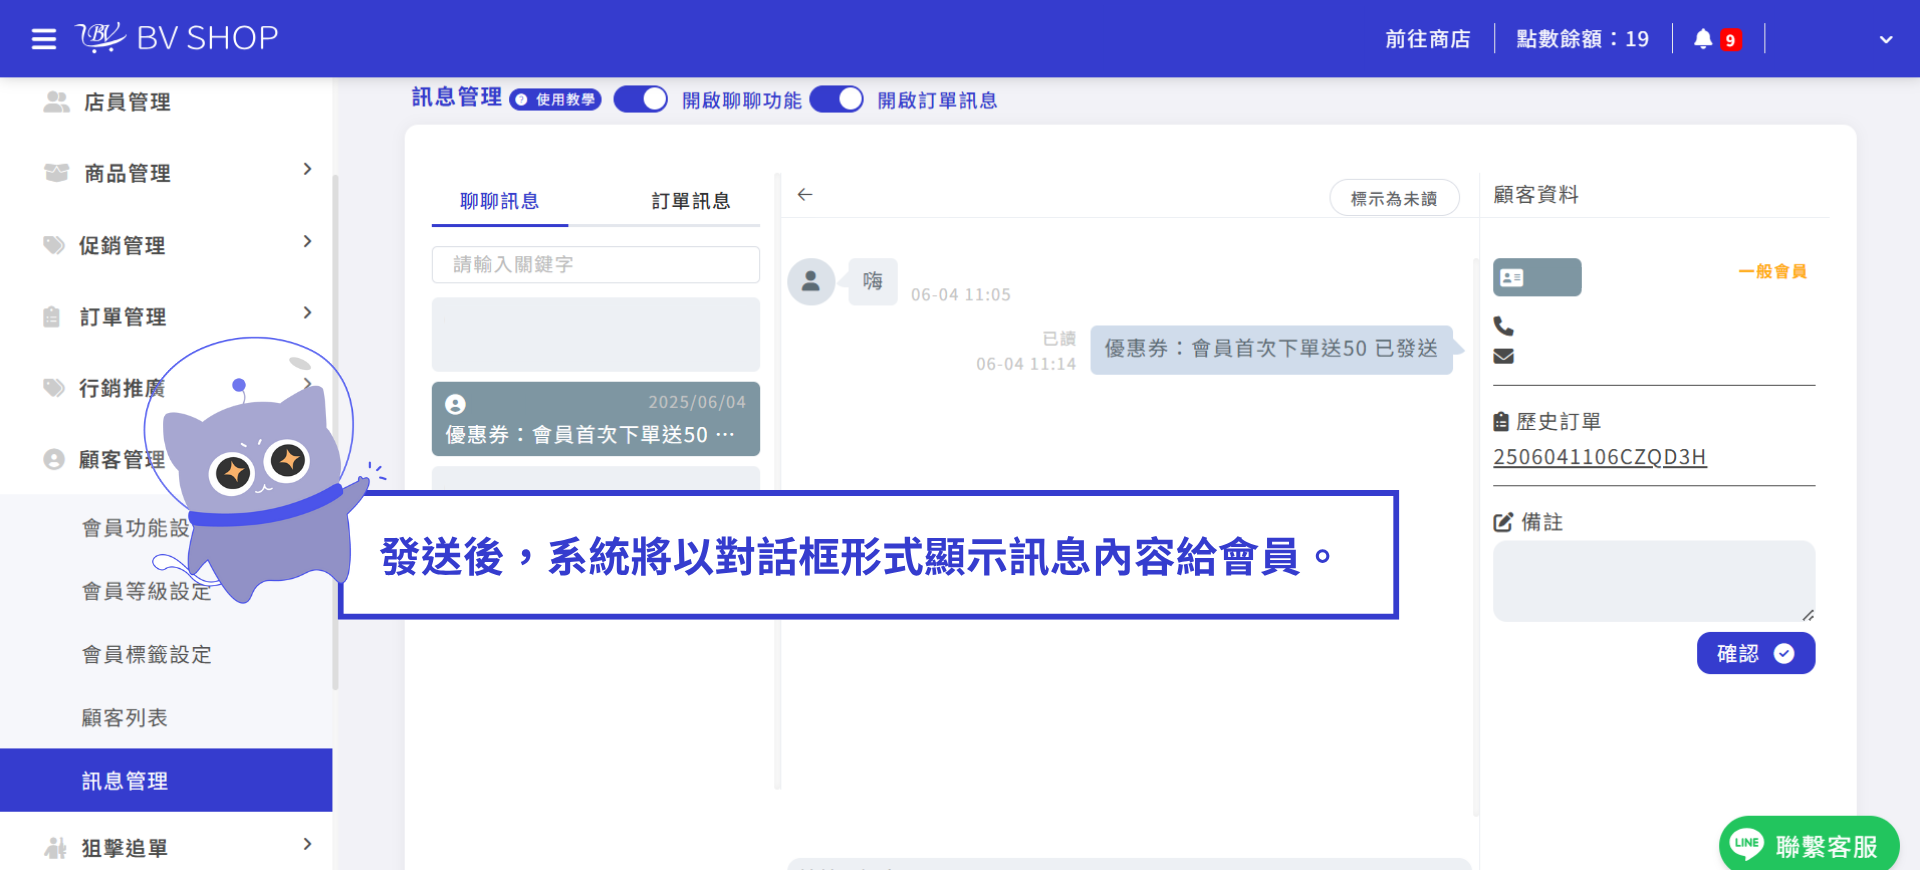Click the BV SHOP logo

(178, 38)
